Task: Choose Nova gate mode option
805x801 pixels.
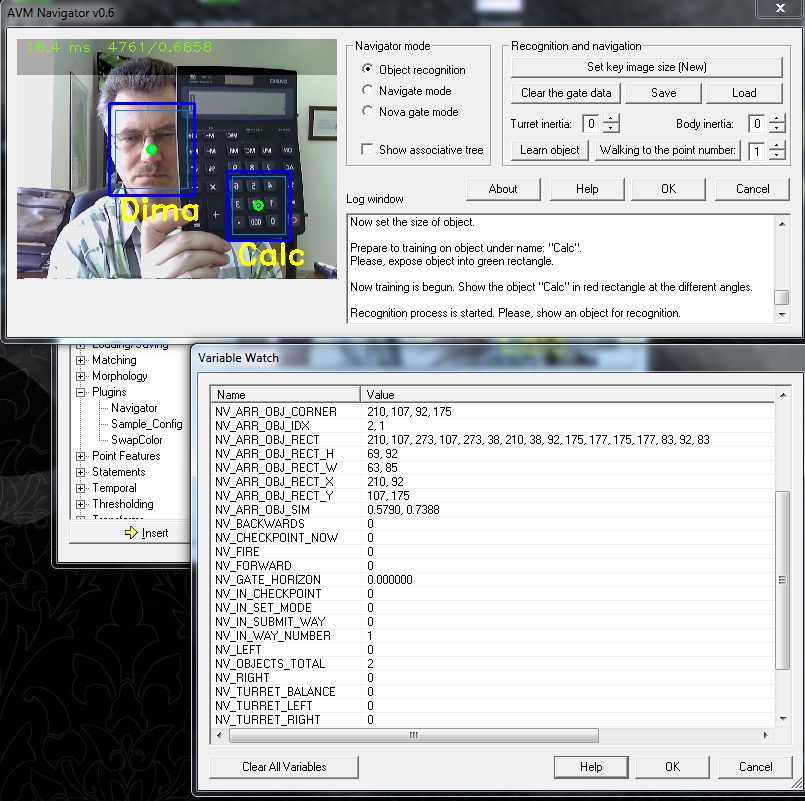Action: coord(368,112)
